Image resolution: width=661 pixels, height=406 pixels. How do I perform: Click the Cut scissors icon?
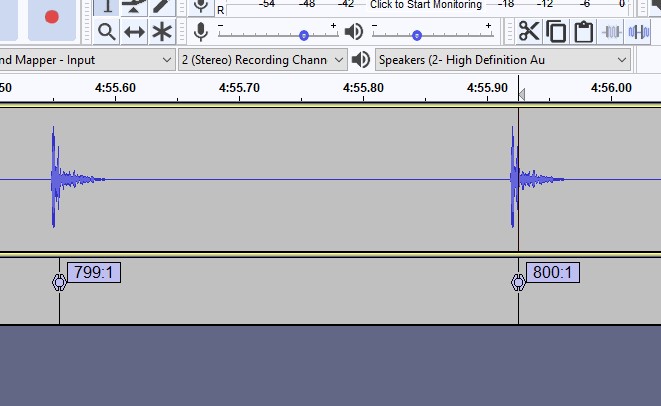pos(528,32)
